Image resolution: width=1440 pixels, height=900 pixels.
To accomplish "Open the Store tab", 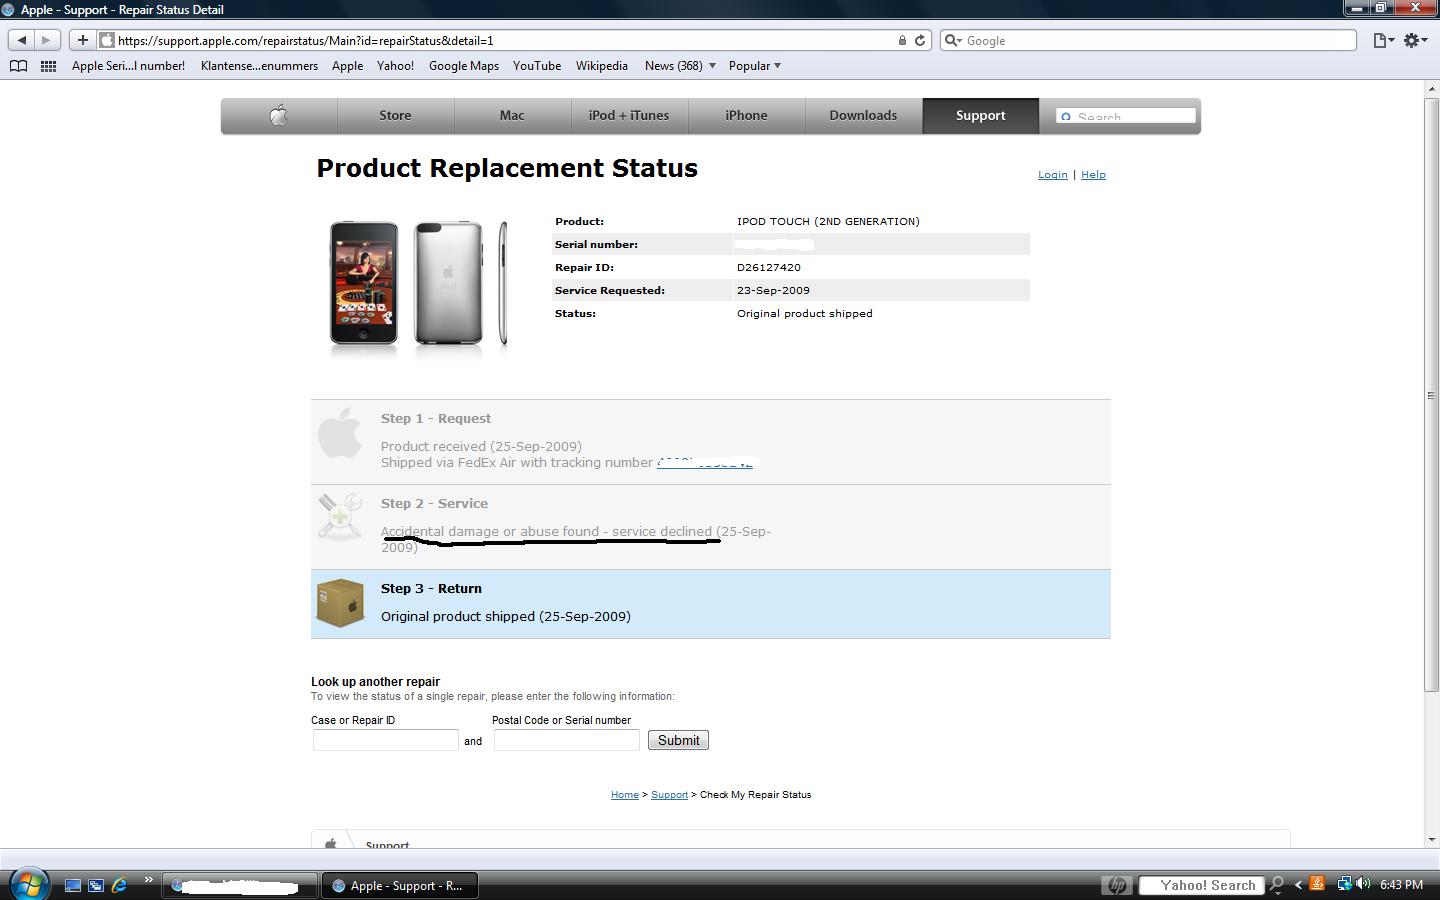I will tap(395, 115).
